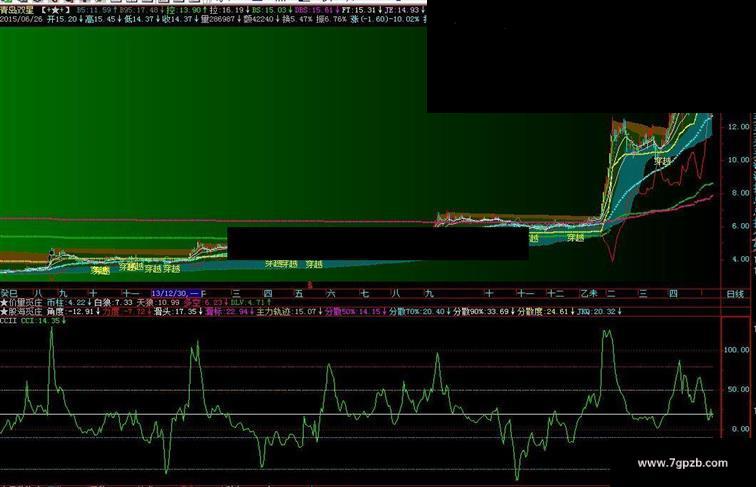The height and width of the screenshot is (487, 756).
Task: Click the 指标:22.94 value
Action: (x=229, y=311)
